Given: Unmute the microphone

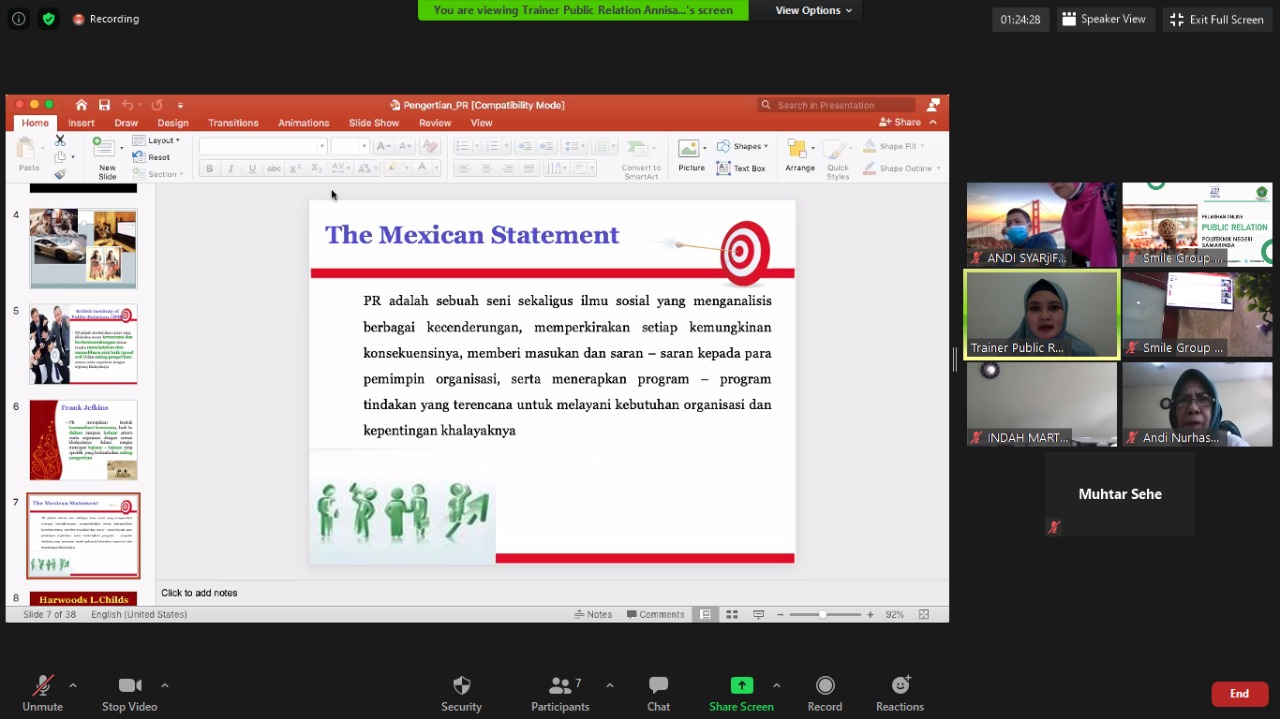Looking at the screenshot, I should 42,686.
